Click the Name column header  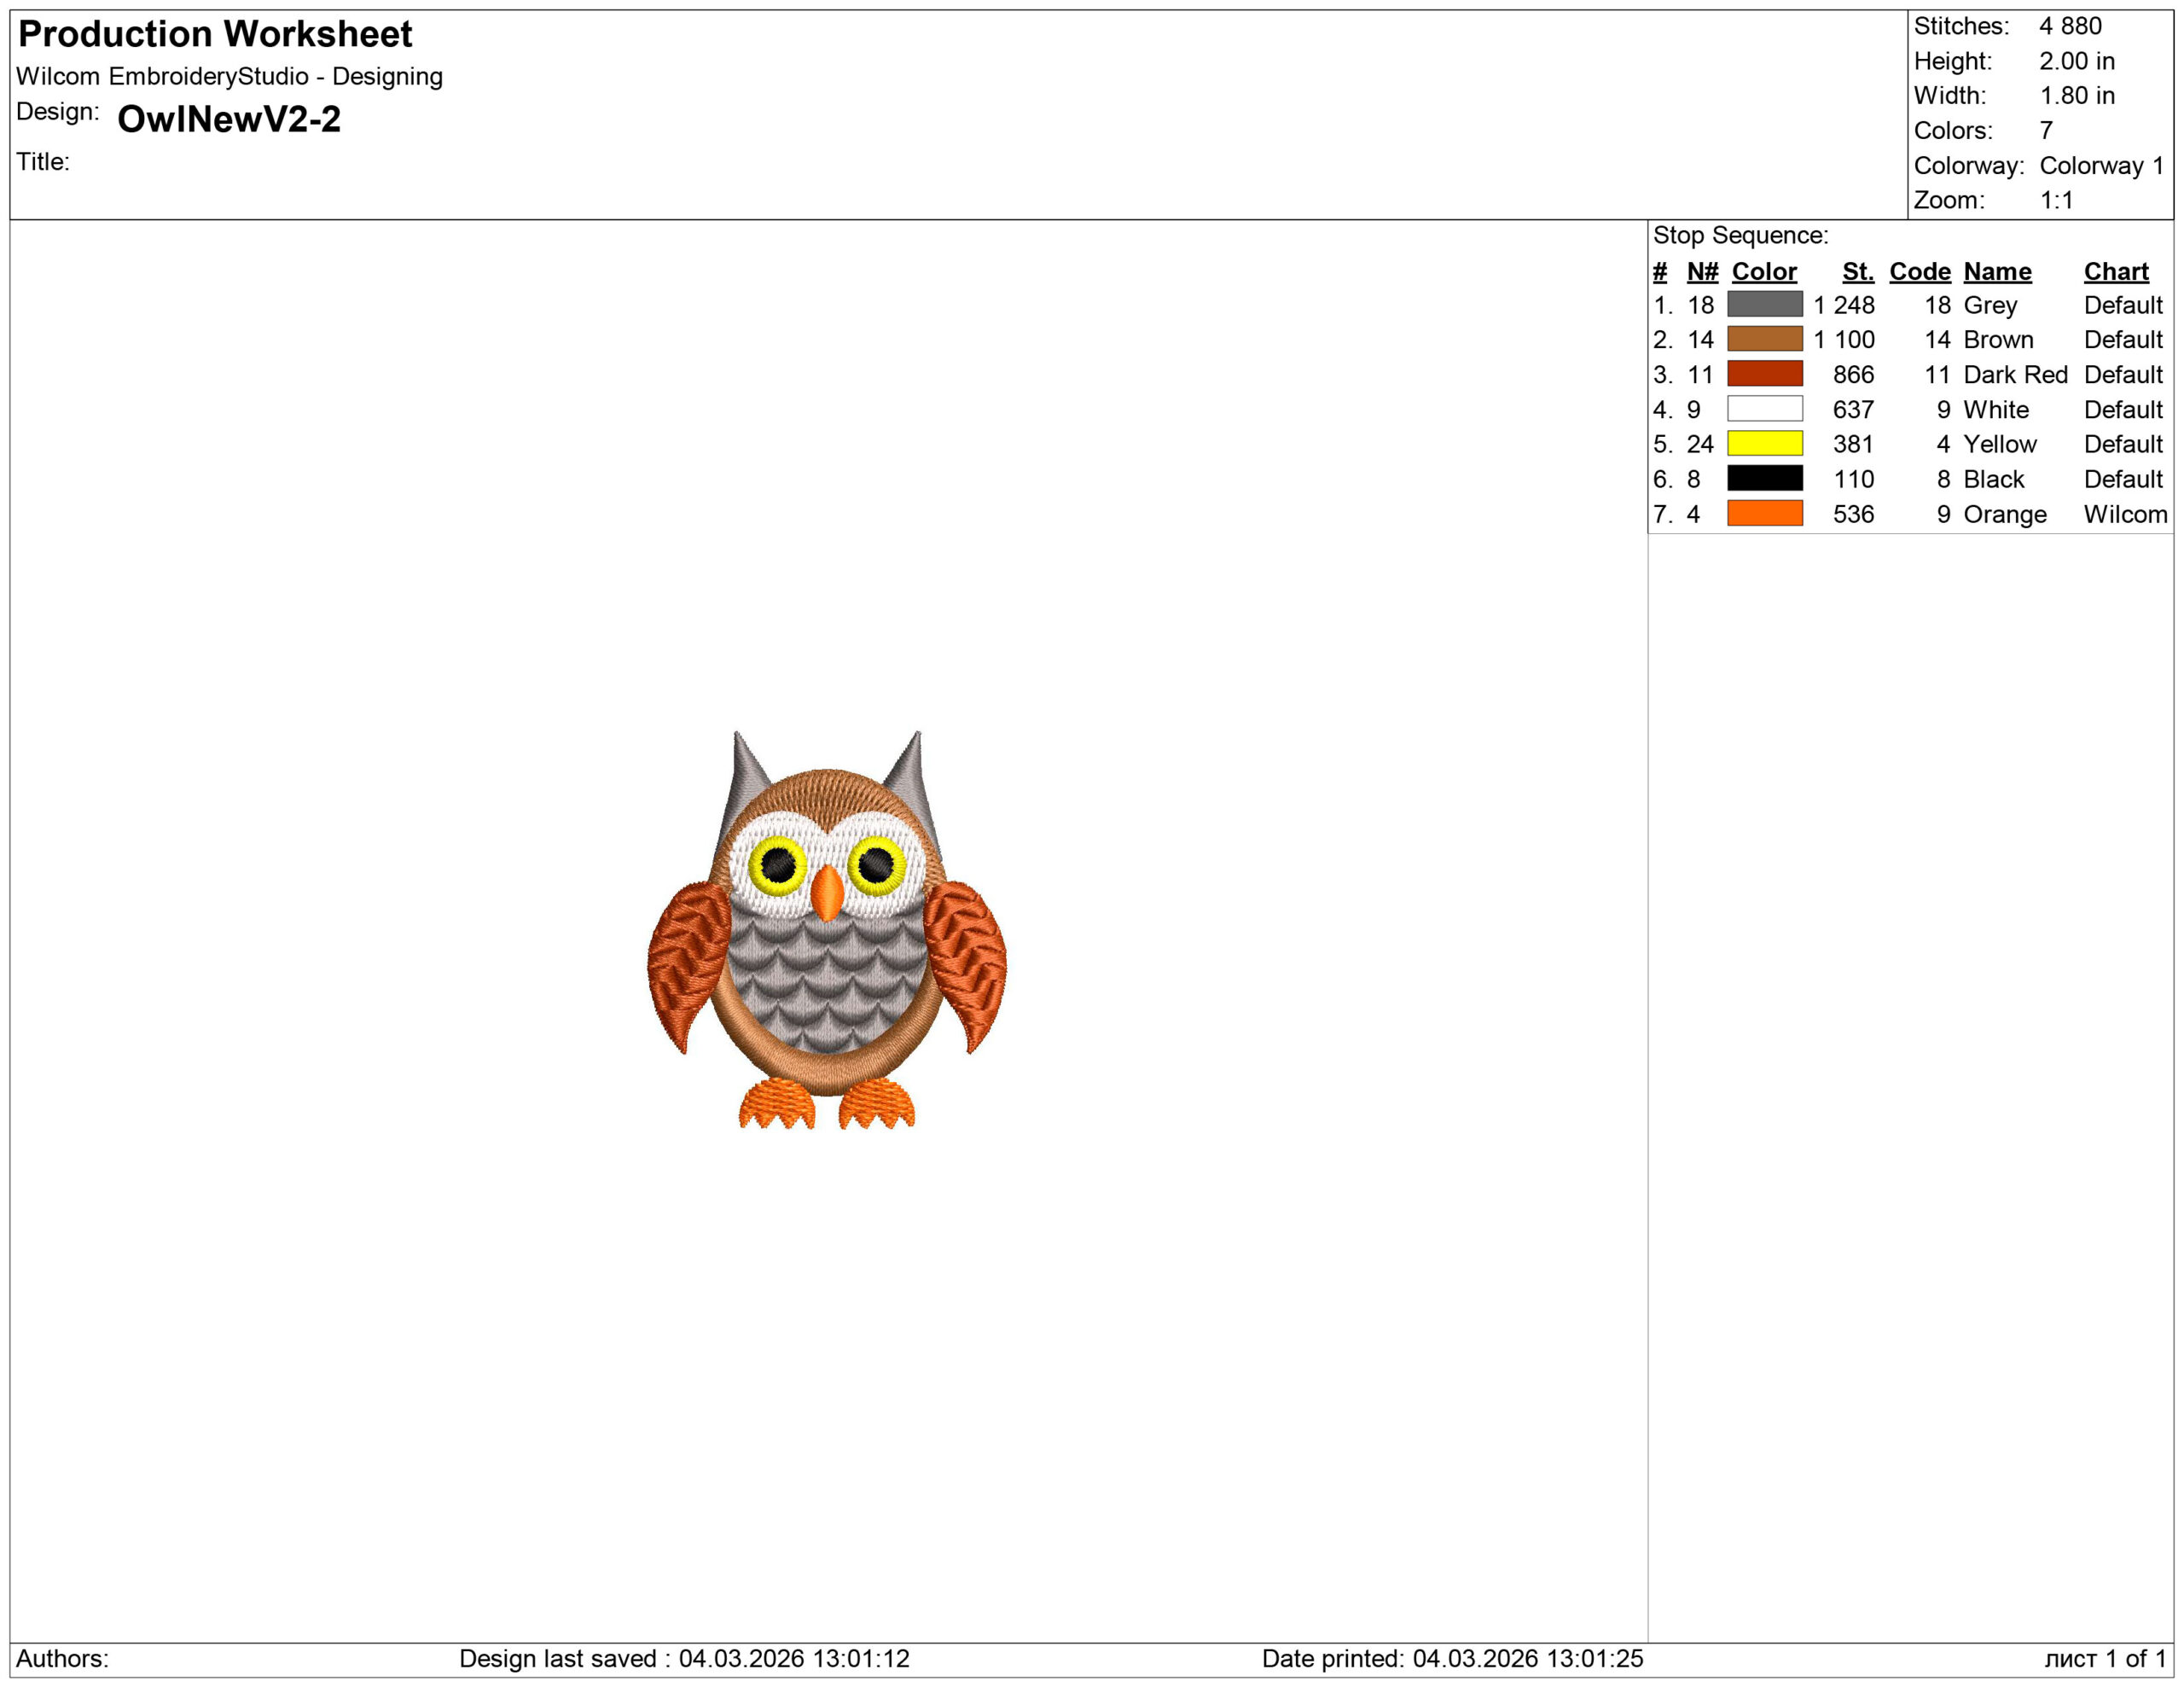[x=1996, y=271]
